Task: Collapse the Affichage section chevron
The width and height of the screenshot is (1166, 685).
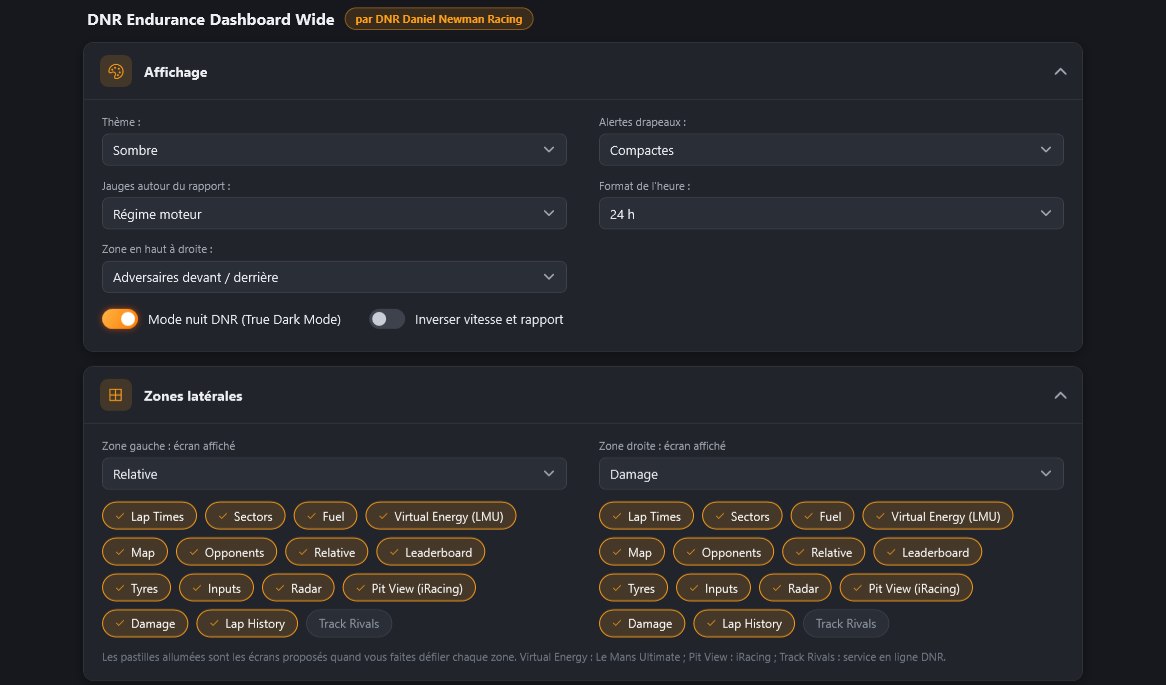Action: 1060,71
